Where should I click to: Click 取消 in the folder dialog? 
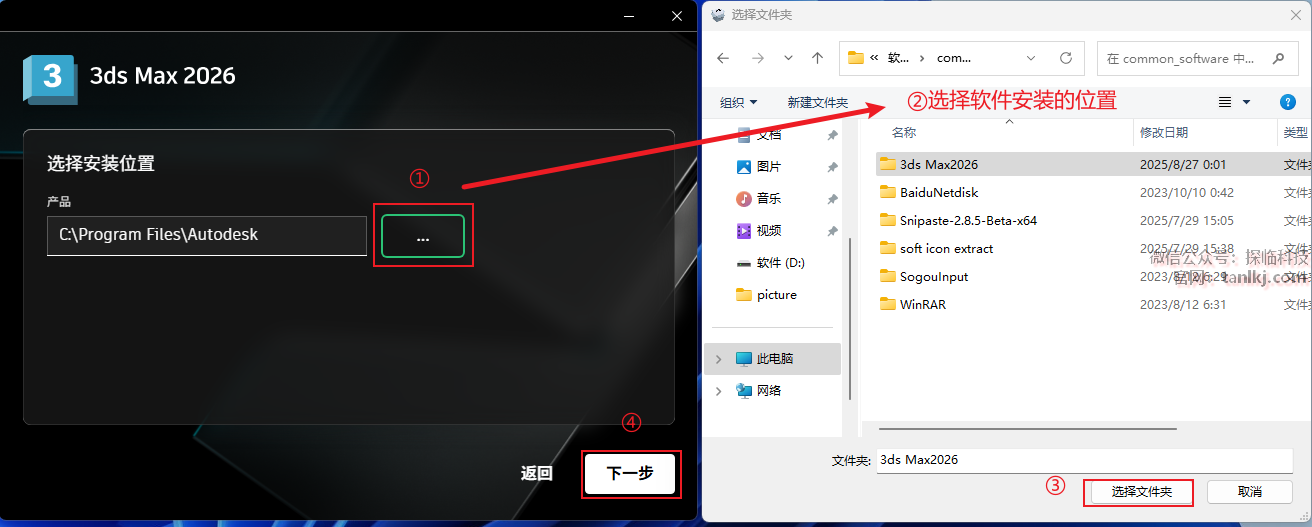click(1250, 492)
